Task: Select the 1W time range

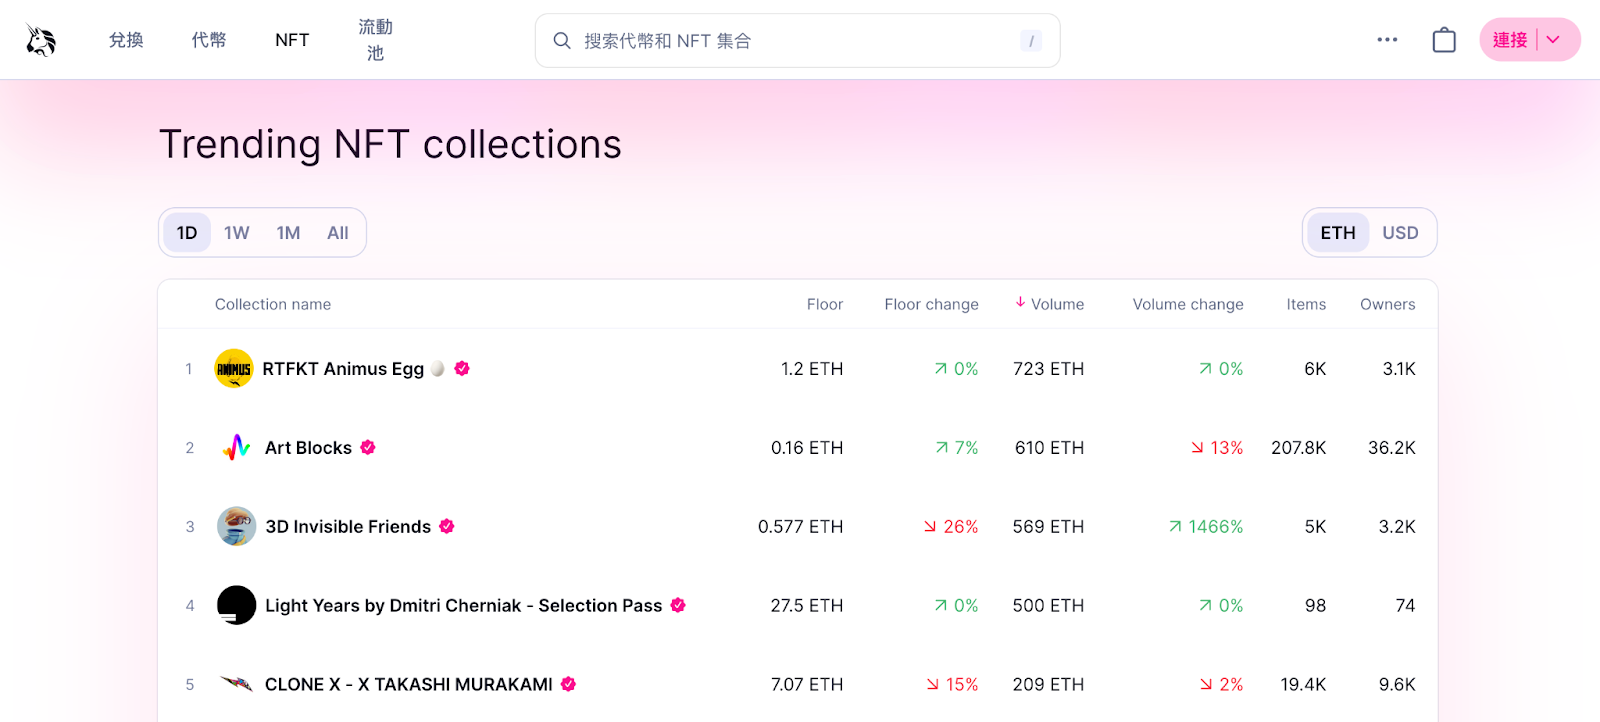Action: pyautogui.click(x=237, y=233)
